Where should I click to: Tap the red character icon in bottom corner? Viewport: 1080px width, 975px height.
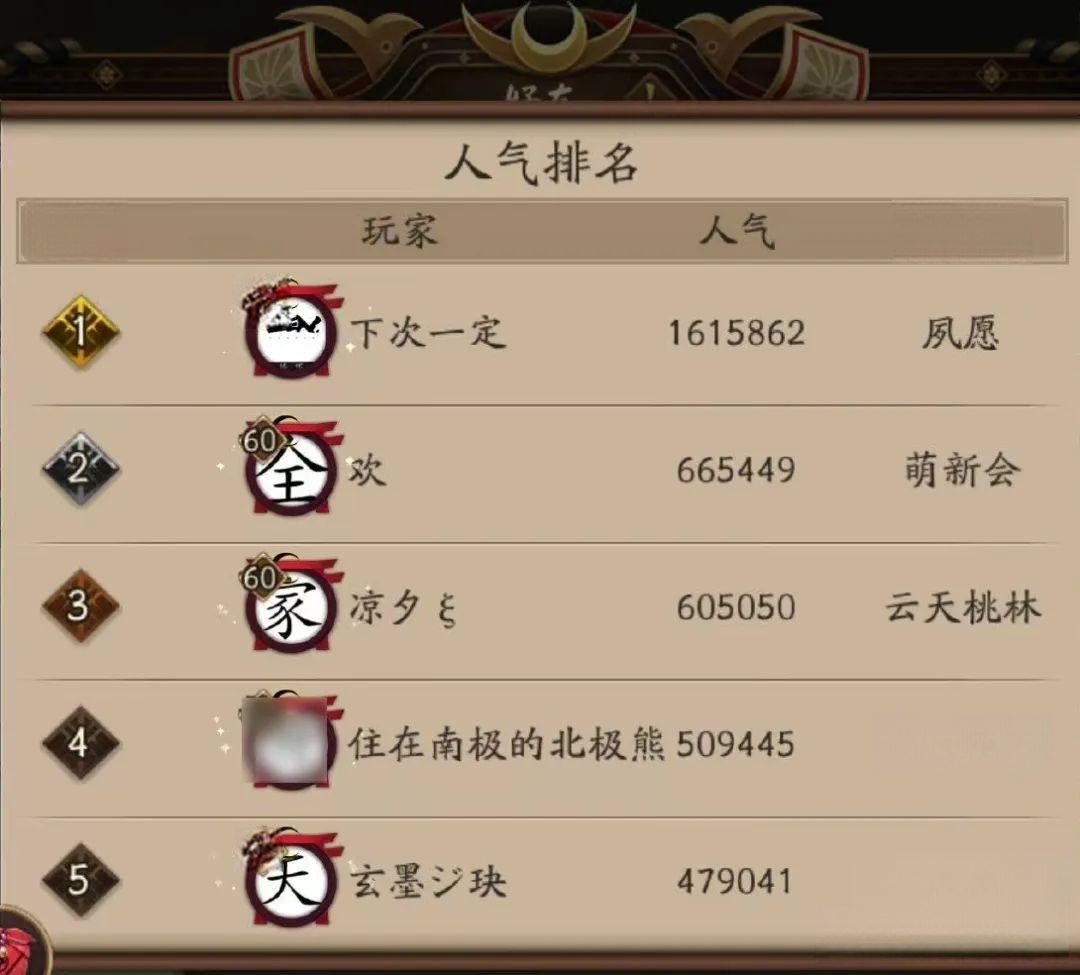click(22, 942)
